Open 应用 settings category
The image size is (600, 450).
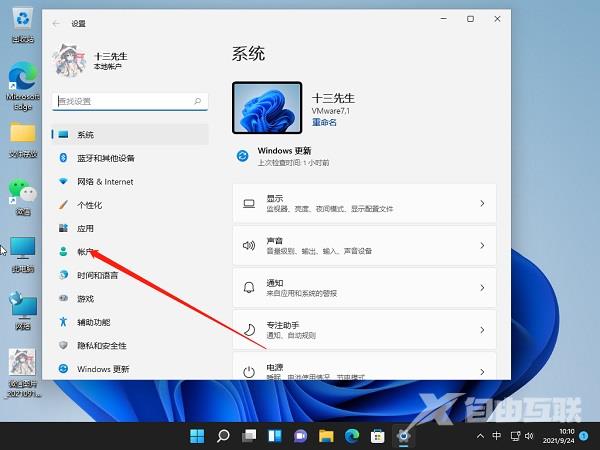130,228
